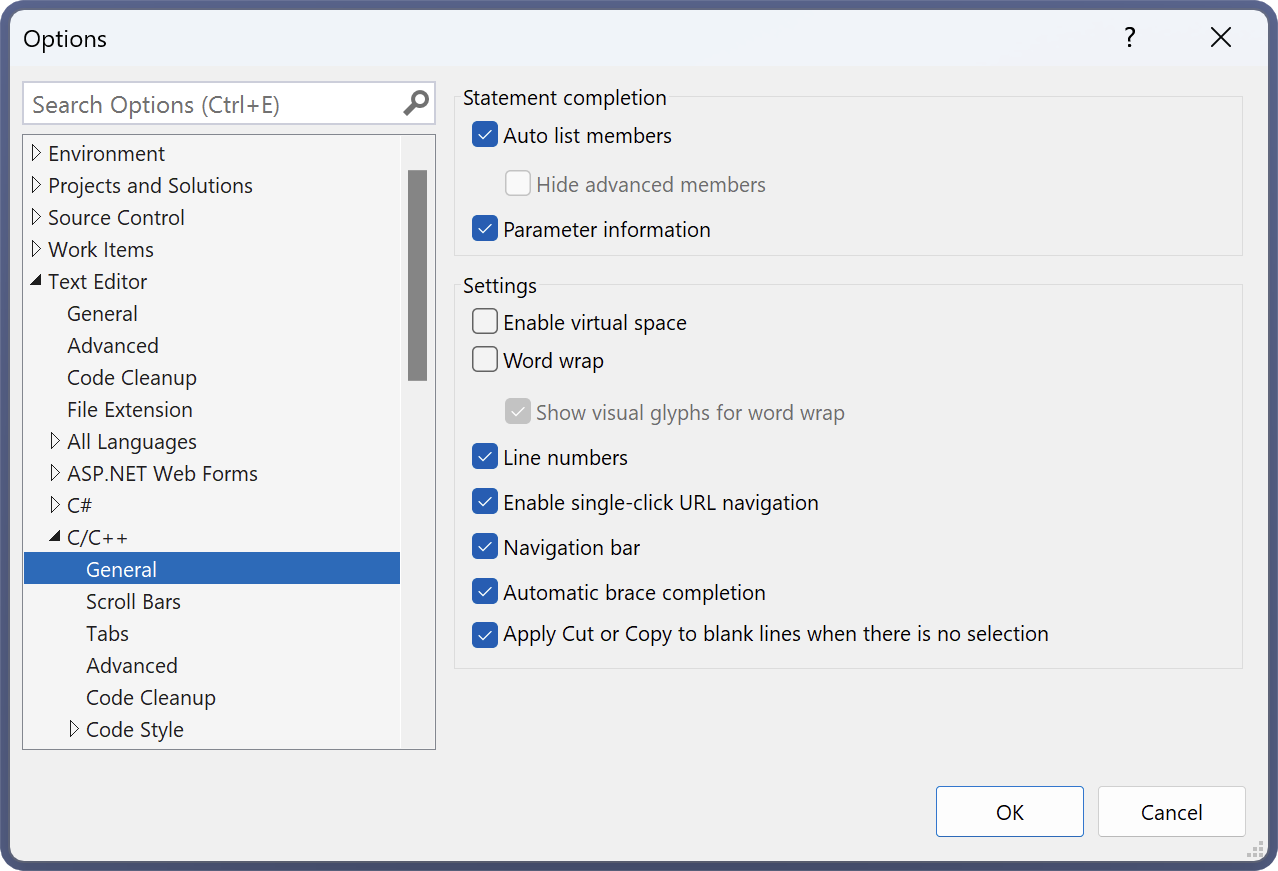
Task: Uncheck Auto list members checkbox
Action: tap(485, 135)
